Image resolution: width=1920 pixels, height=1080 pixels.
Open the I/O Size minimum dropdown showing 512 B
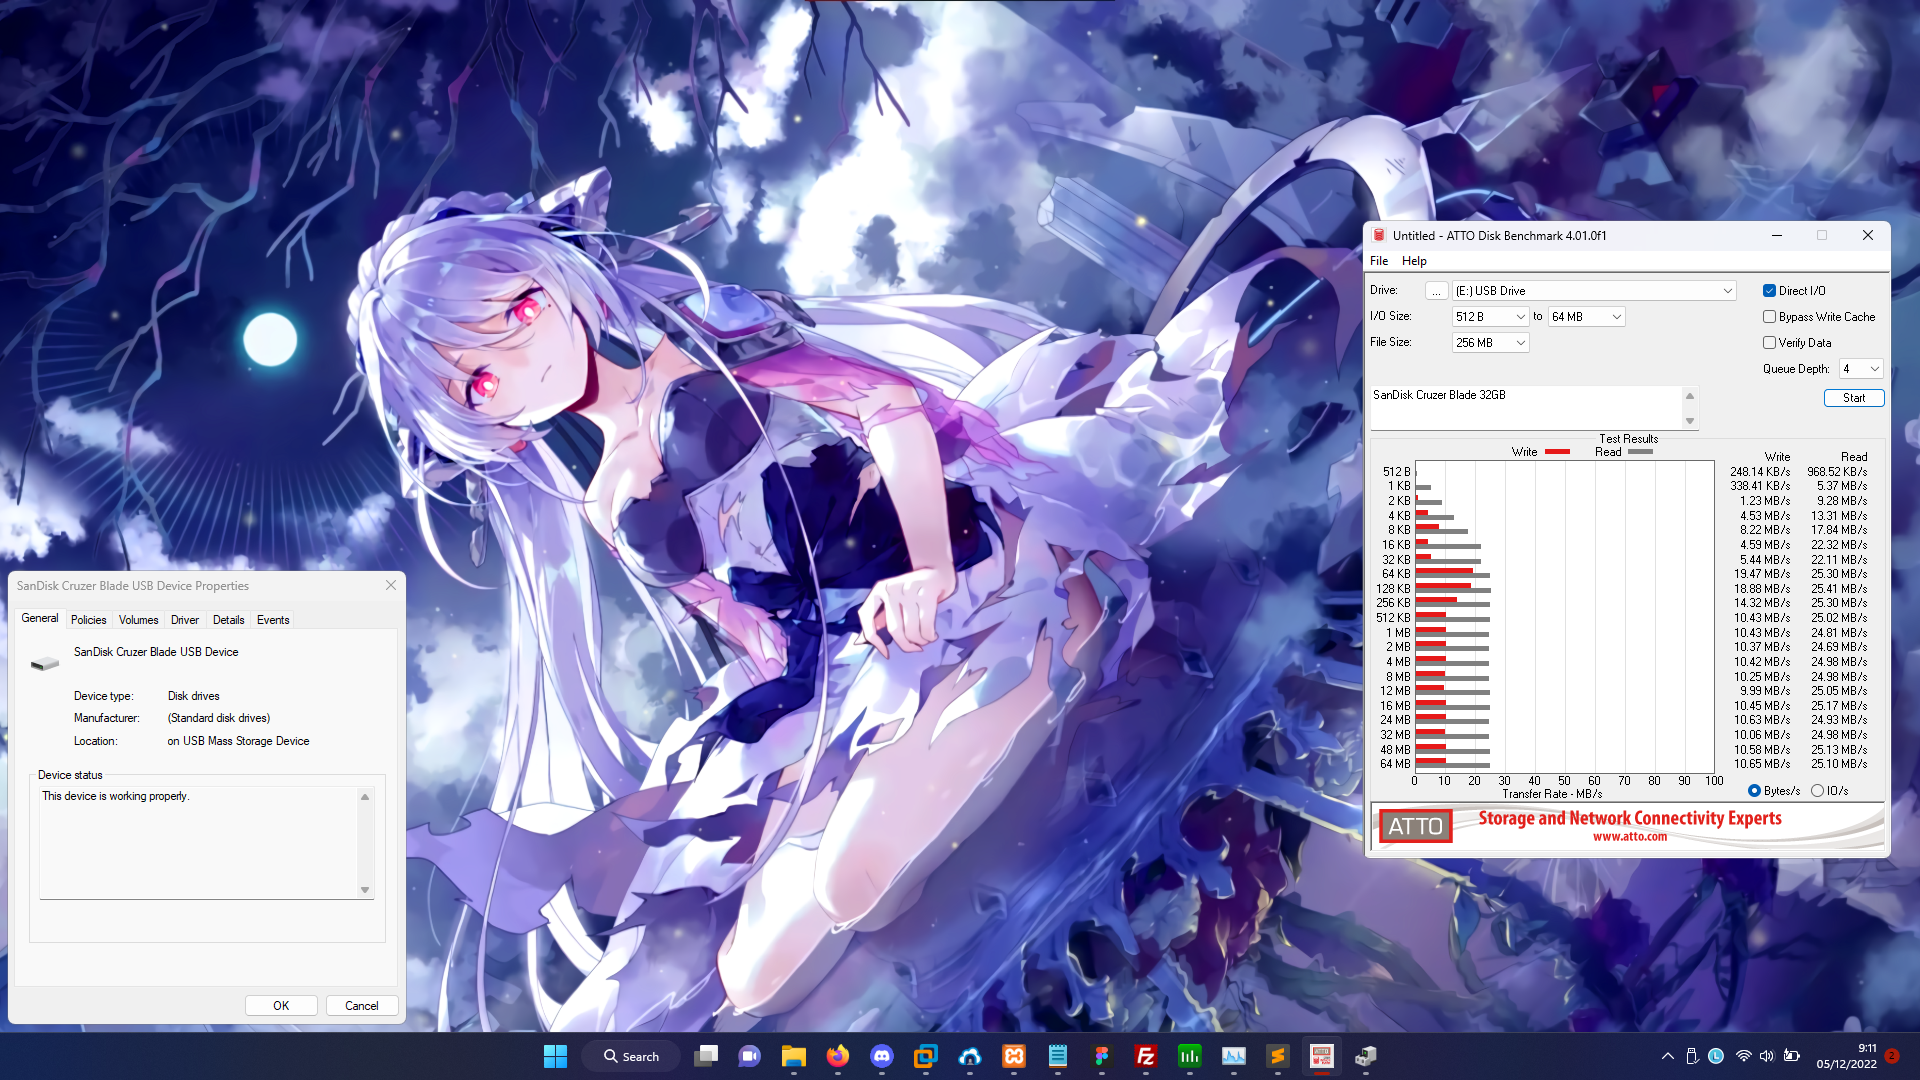(x=1490, y=317)
